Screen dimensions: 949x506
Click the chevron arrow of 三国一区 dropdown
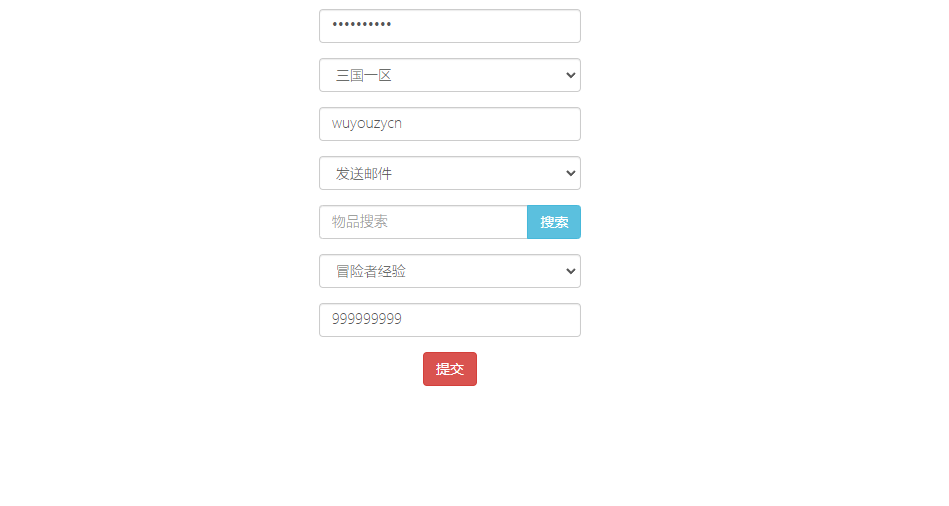(x=570, y=75)
